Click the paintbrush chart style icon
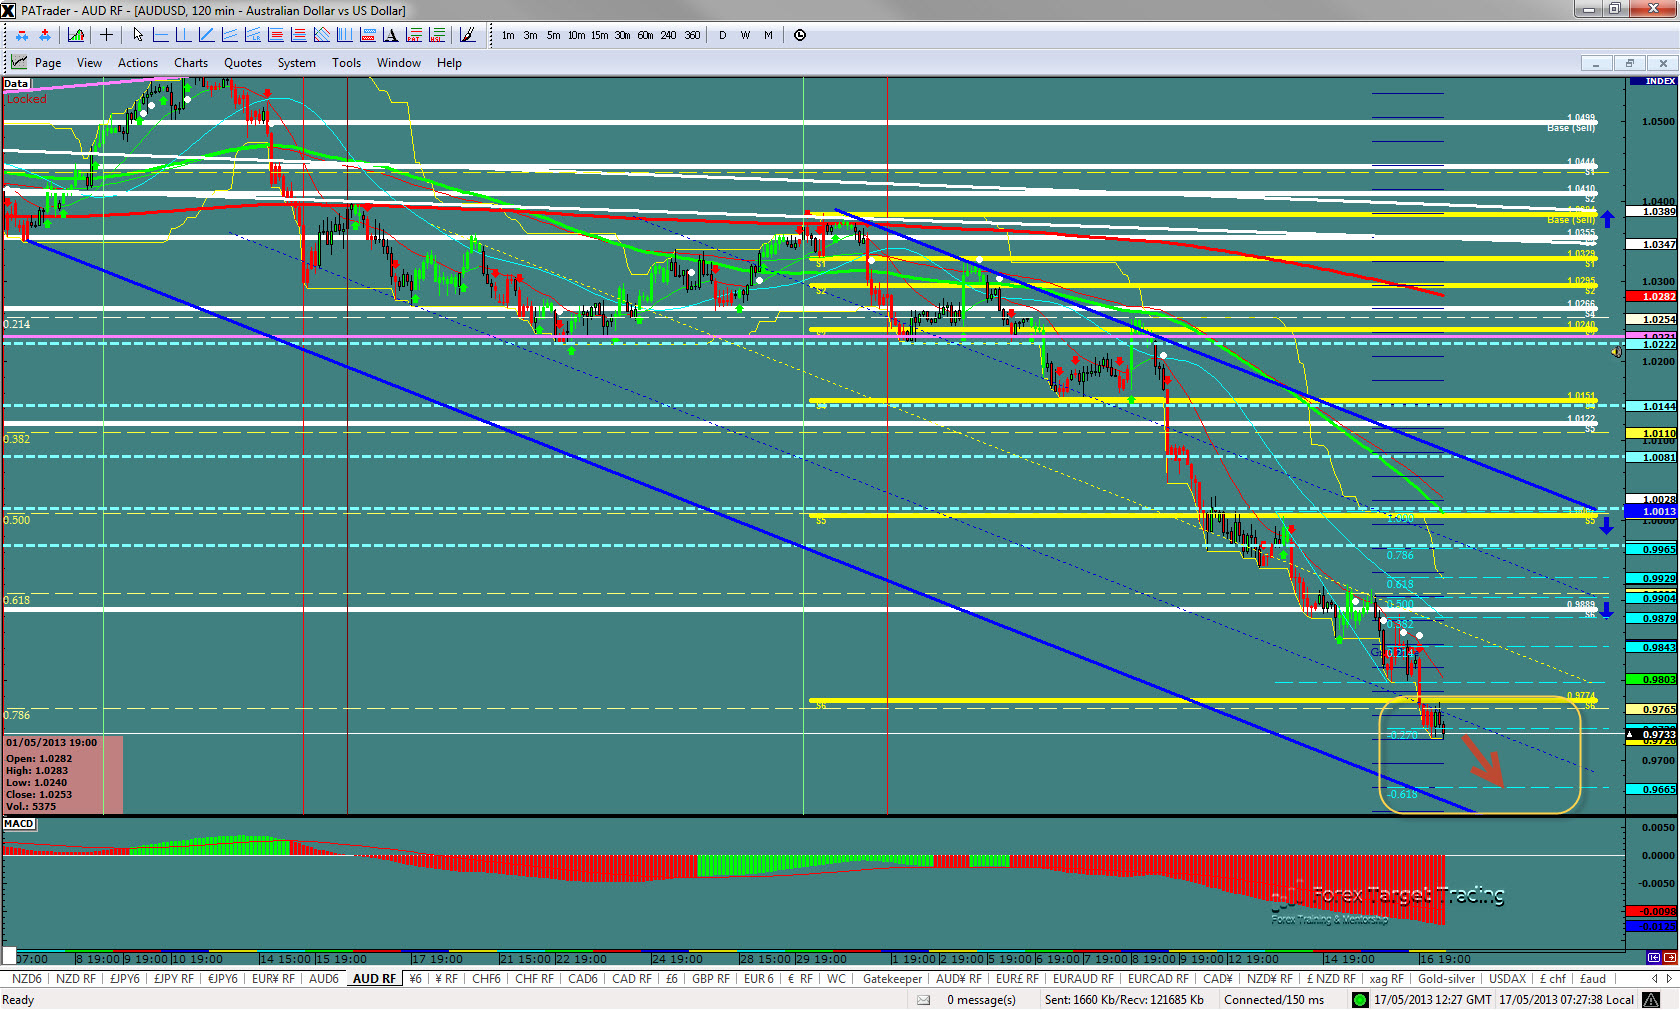 [x=467, y=35]
